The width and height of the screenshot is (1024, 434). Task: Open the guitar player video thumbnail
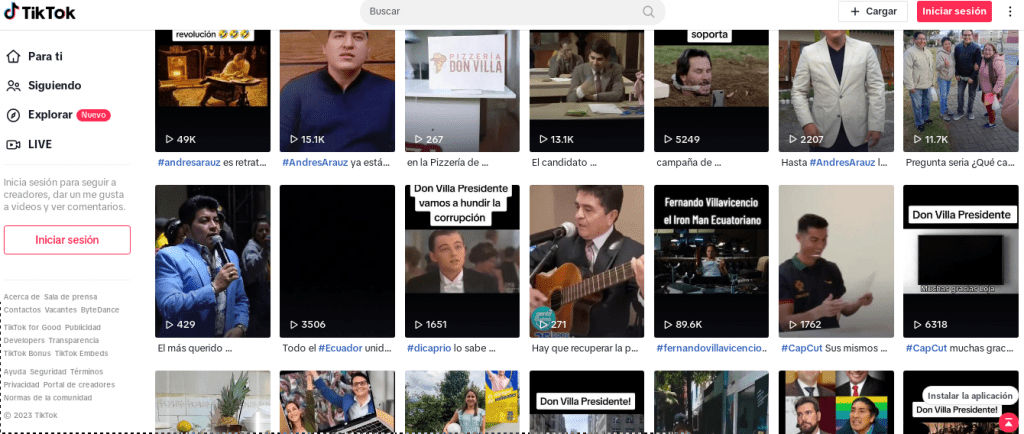pyautogui.click(x=586, y=260)
